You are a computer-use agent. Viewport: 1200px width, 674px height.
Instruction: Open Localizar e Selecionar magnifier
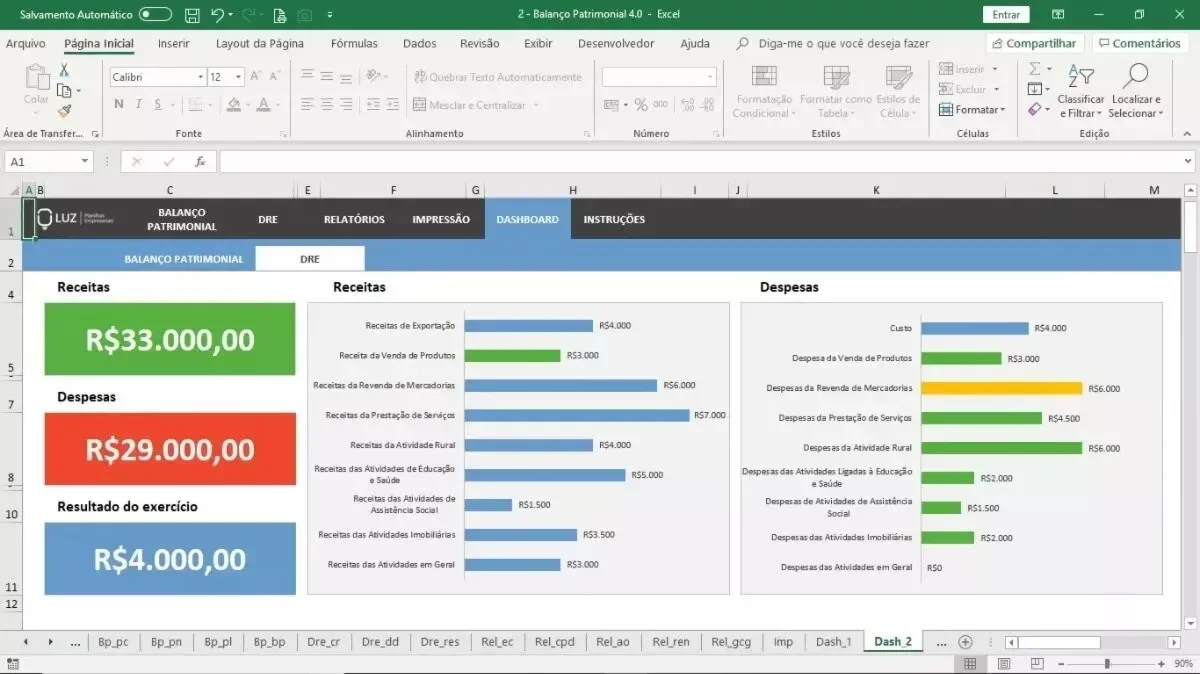tap(1135, 76)
